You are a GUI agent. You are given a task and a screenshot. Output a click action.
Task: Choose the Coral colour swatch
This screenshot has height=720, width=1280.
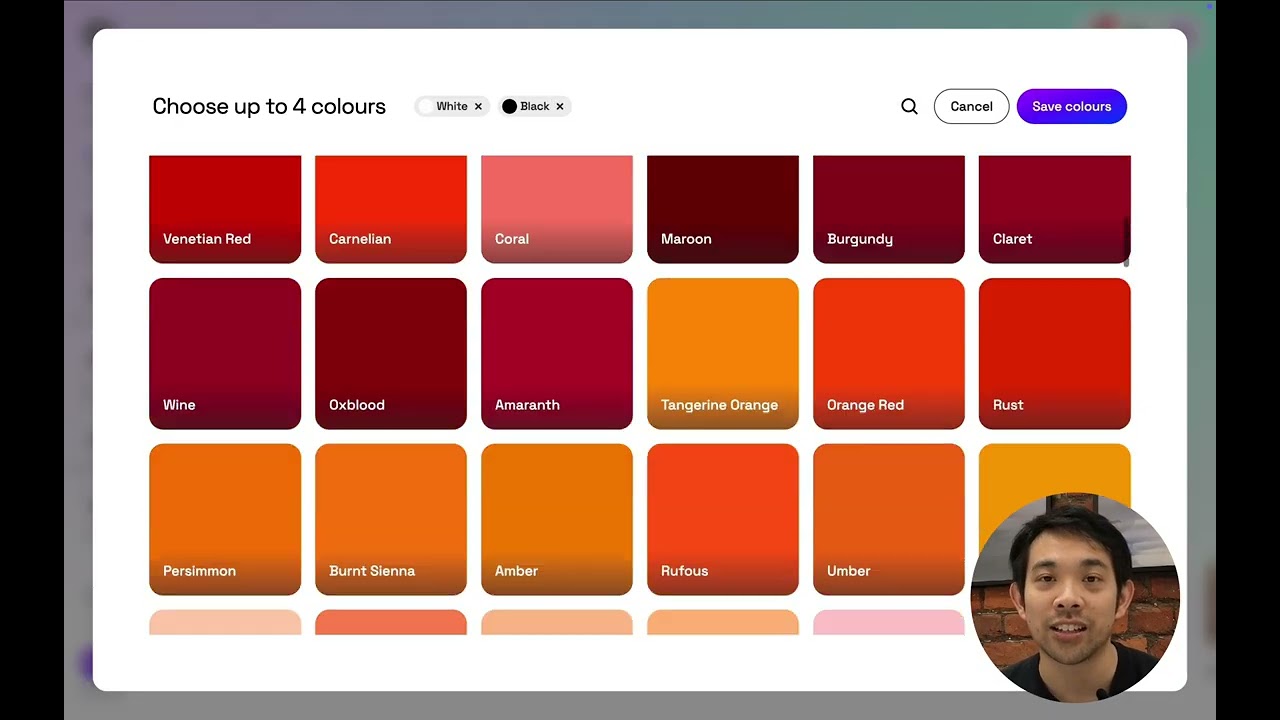pos(557,209)
